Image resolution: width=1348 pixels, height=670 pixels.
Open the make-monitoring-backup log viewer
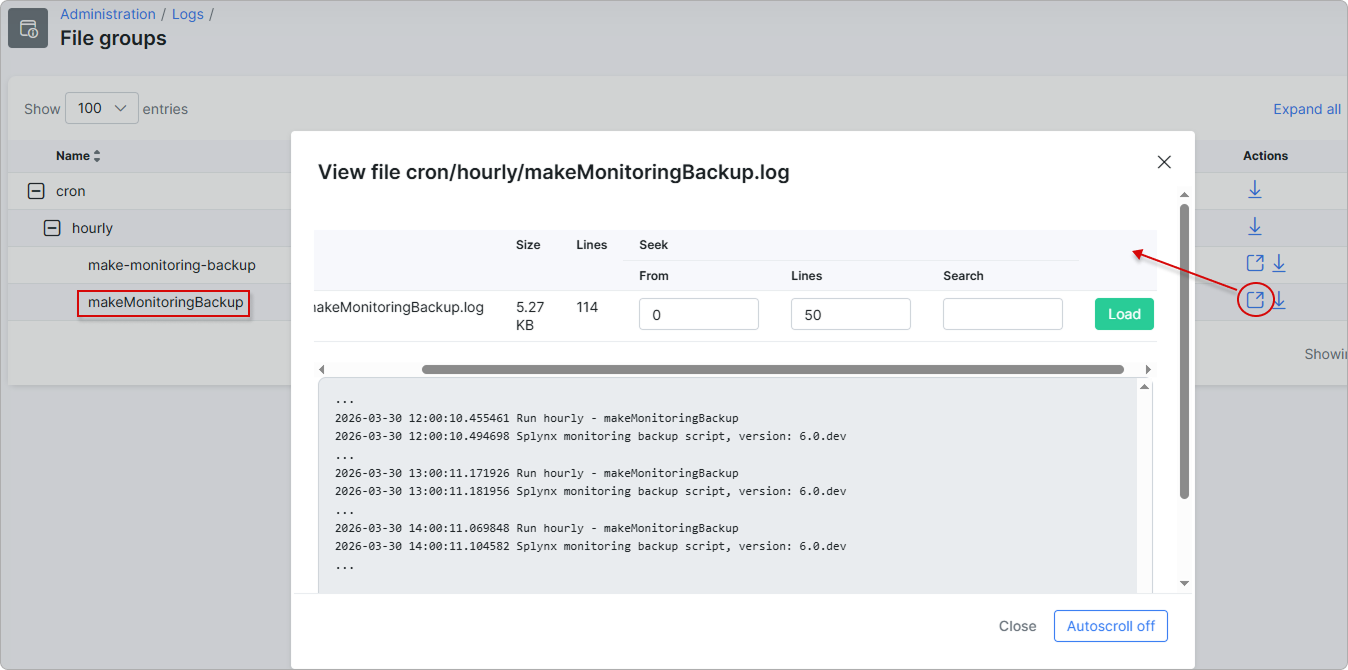(x=1255, y=263)
